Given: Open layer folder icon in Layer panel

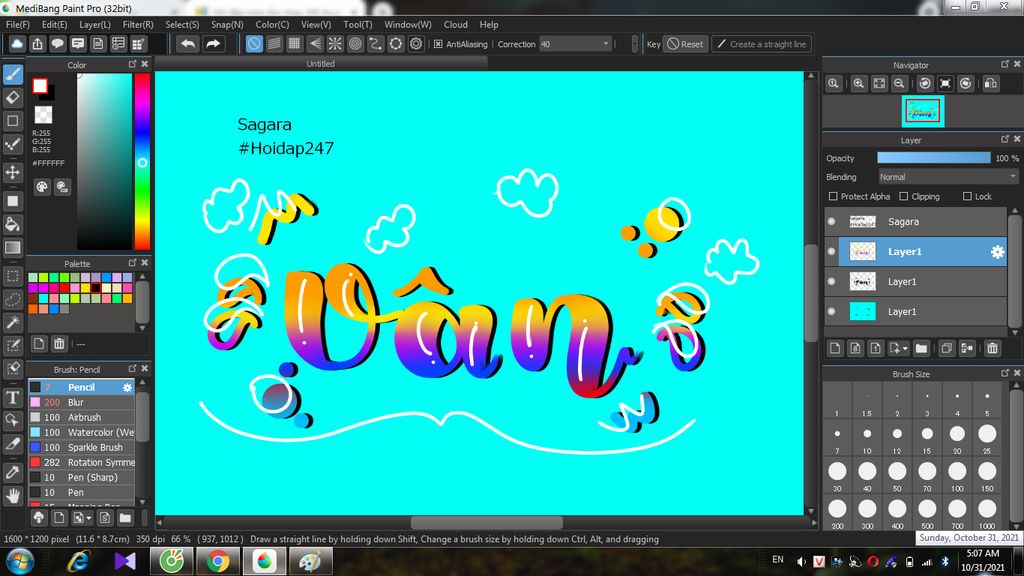Looking at the screenshot, I should (921, 348).
